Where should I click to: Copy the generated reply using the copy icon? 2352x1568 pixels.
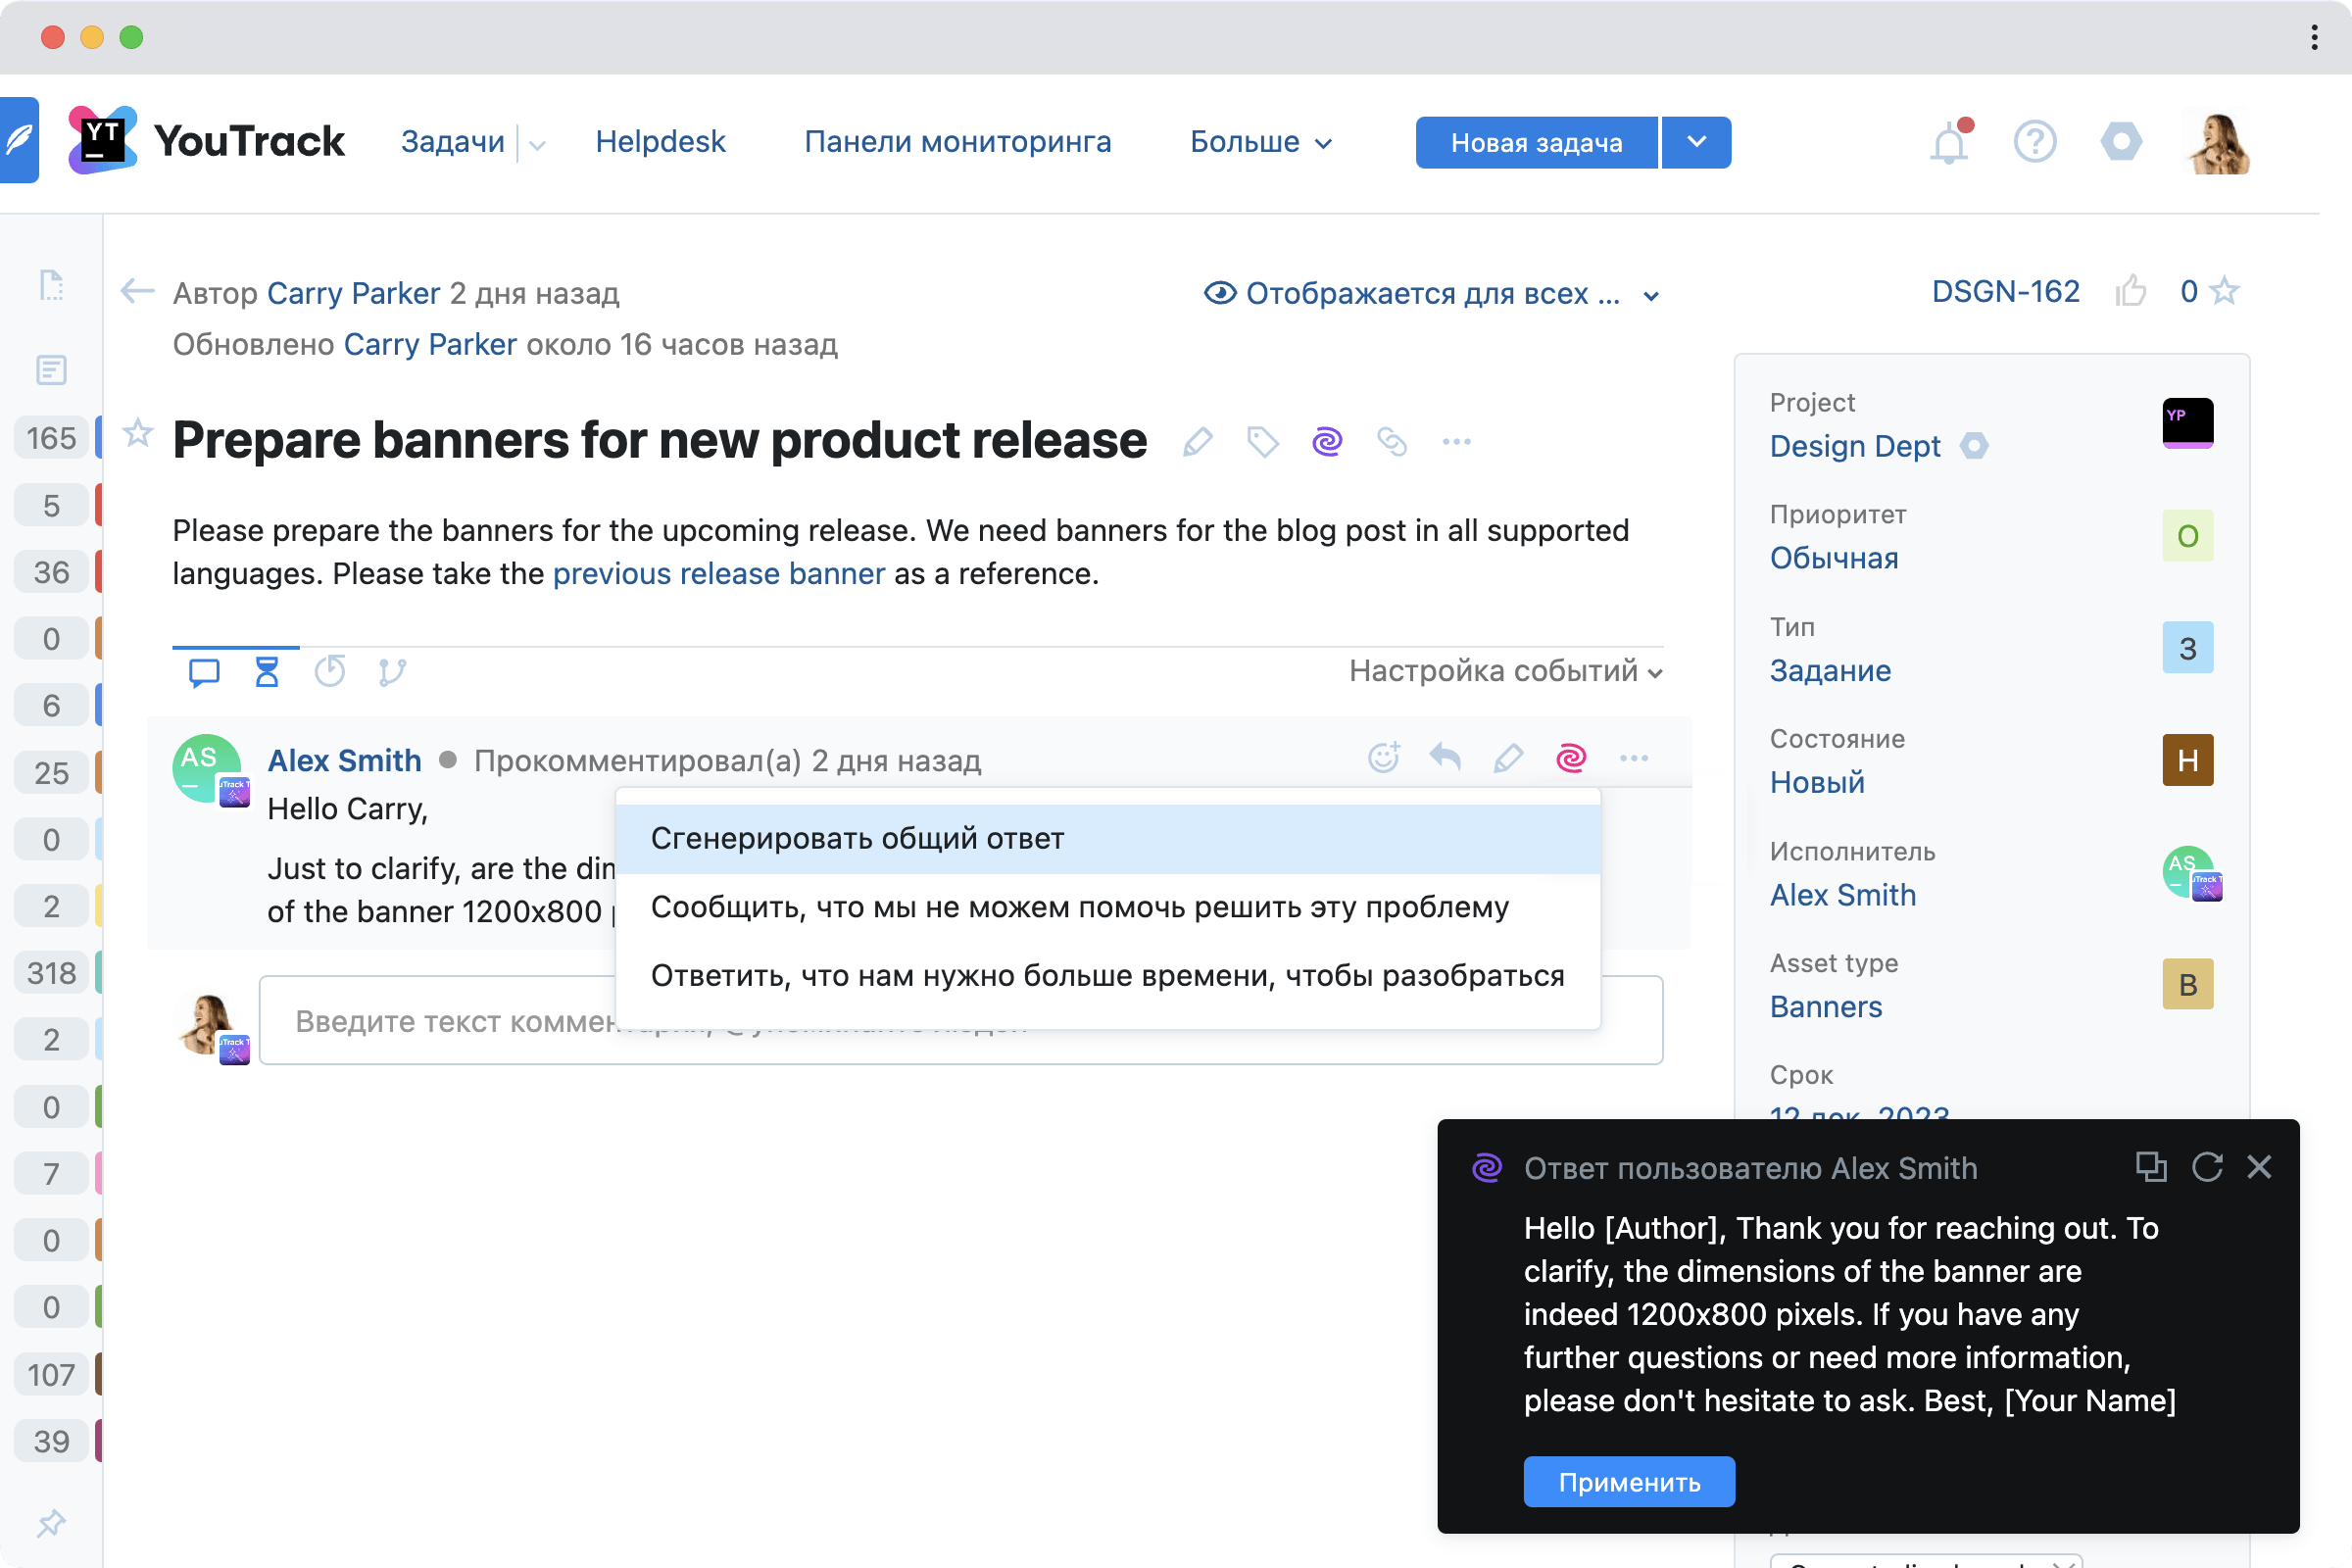[2150, 1167]
